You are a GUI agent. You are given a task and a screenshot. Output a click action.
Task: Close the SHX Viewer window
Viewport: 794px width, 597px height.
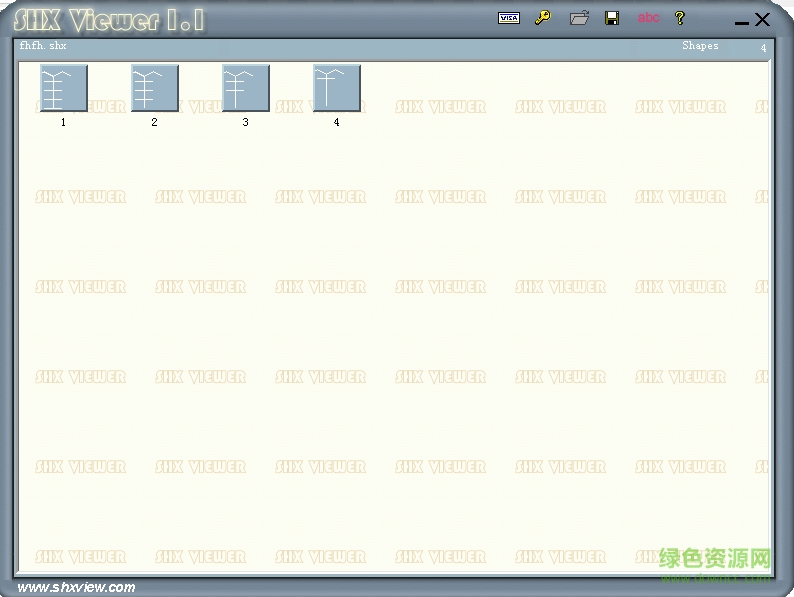pos(763,19)
